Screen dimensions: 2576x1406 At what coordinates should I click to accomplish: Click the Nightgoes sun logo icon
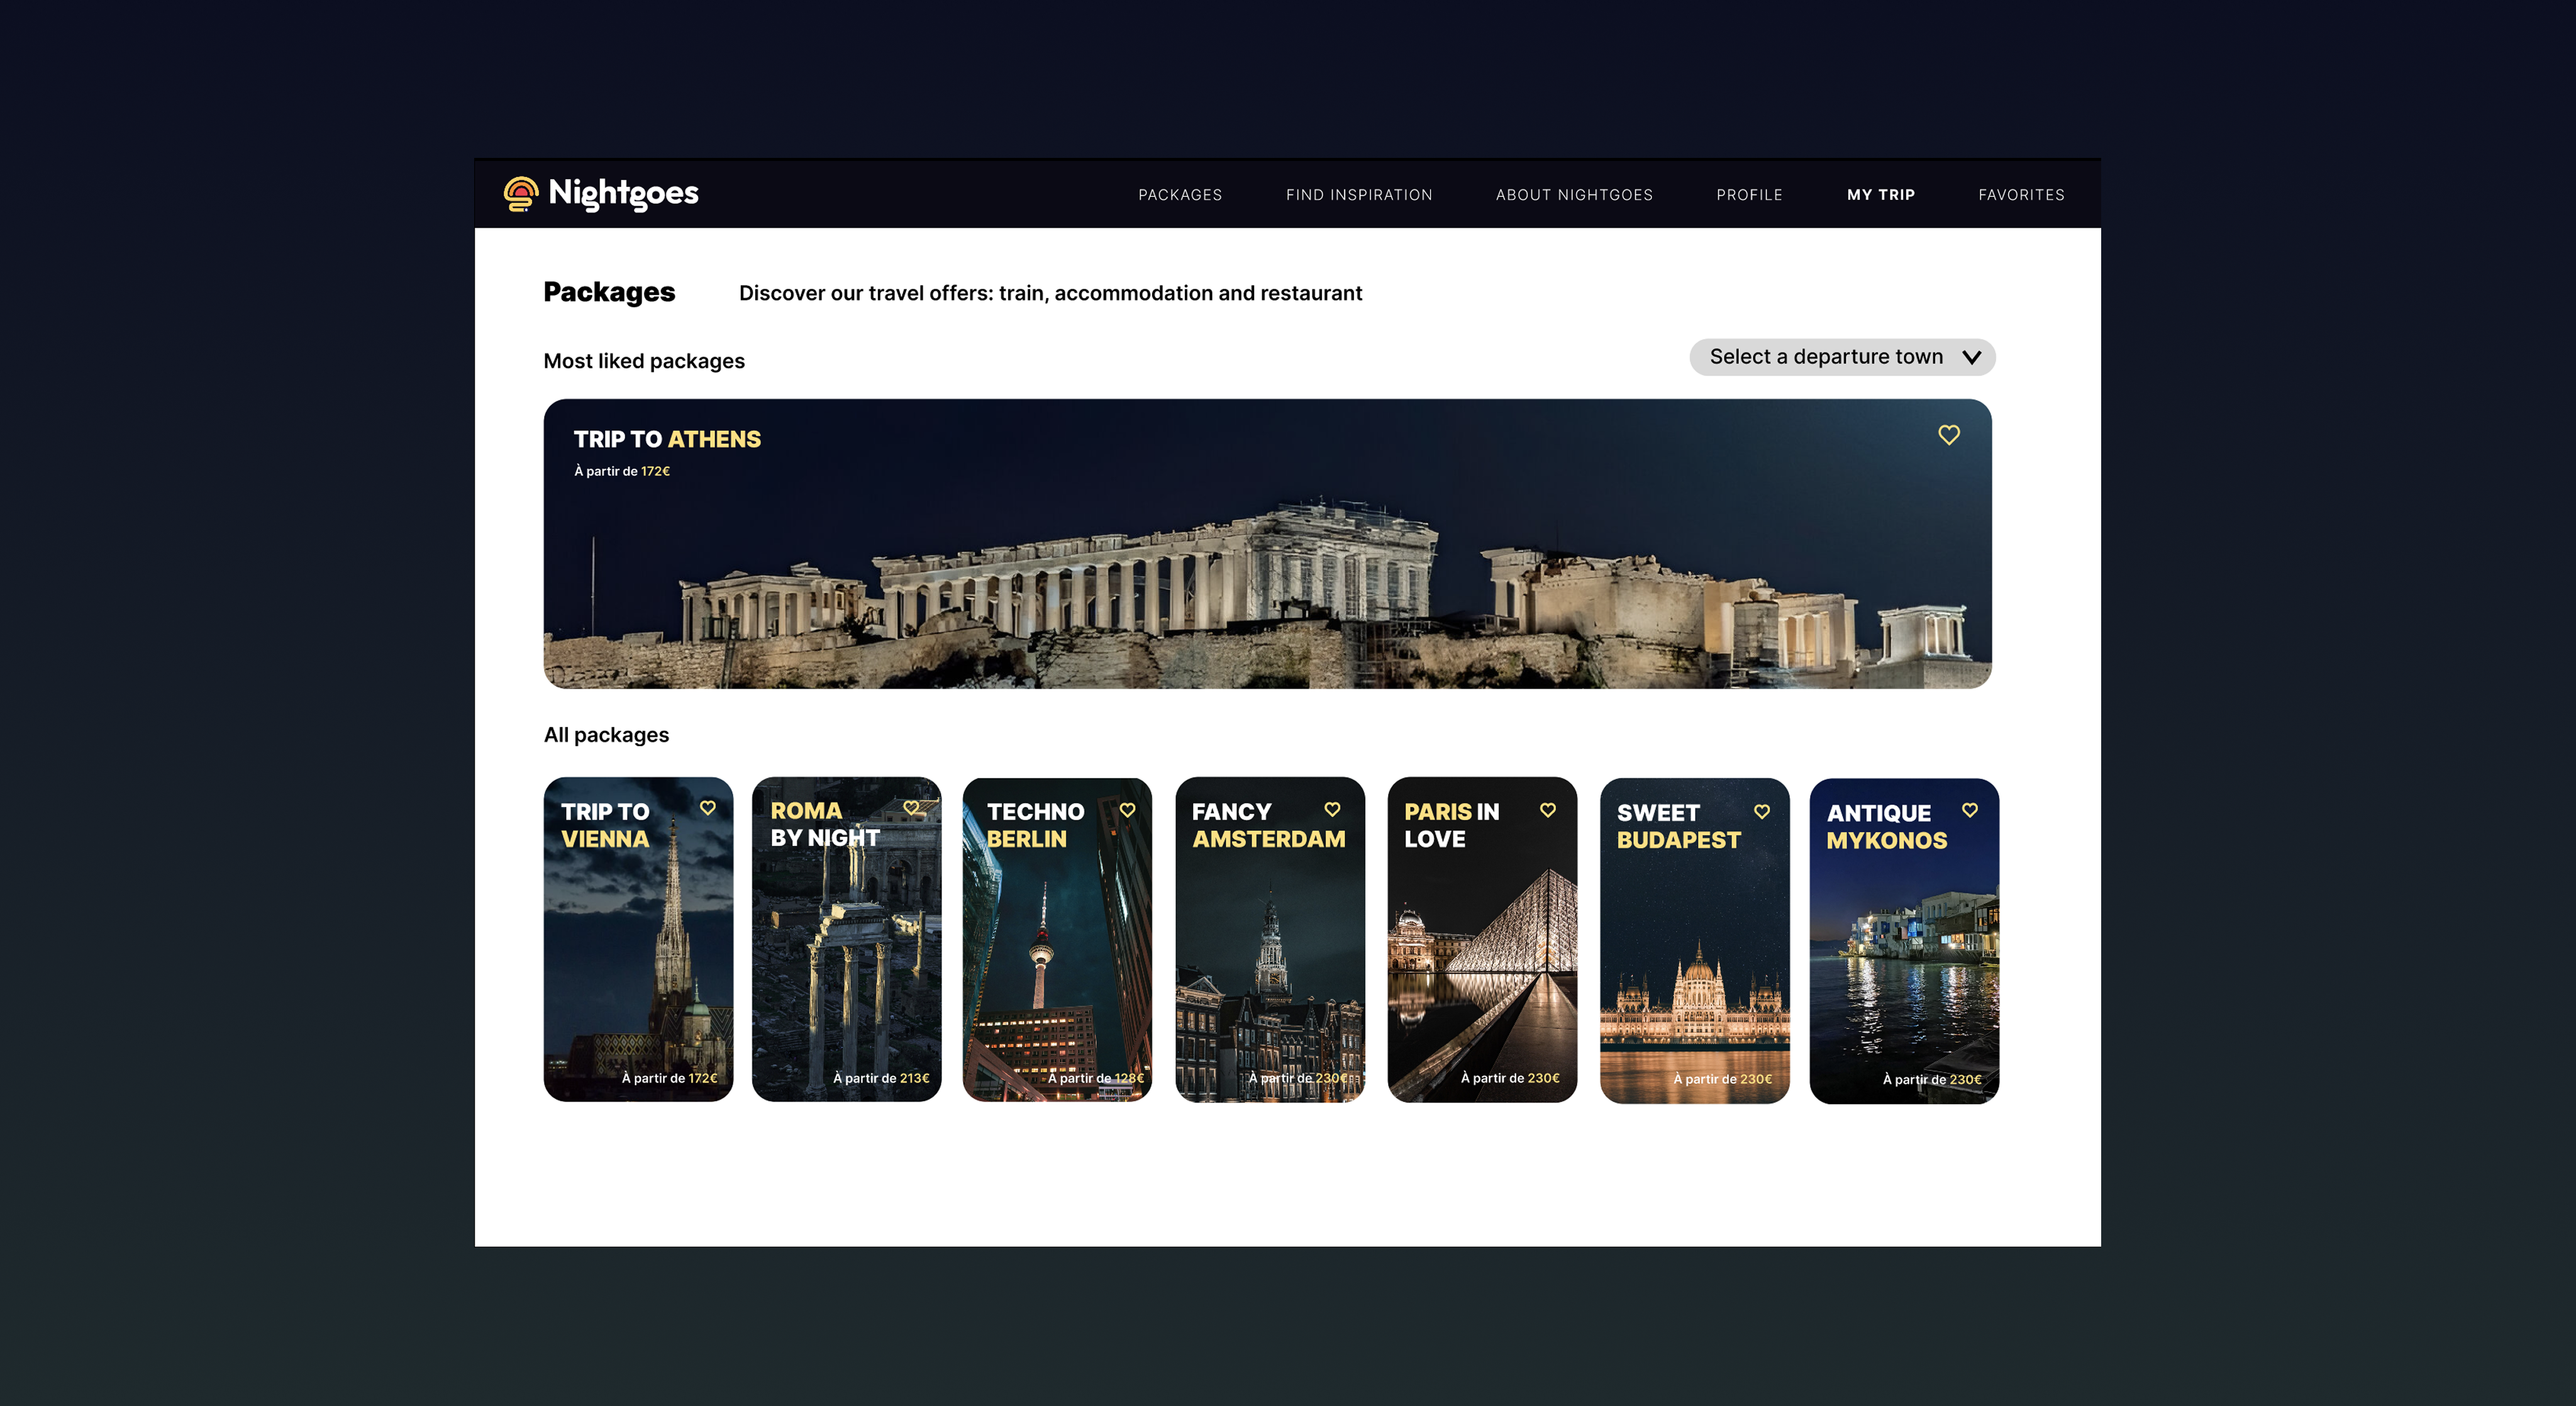(x=520, y=193)
